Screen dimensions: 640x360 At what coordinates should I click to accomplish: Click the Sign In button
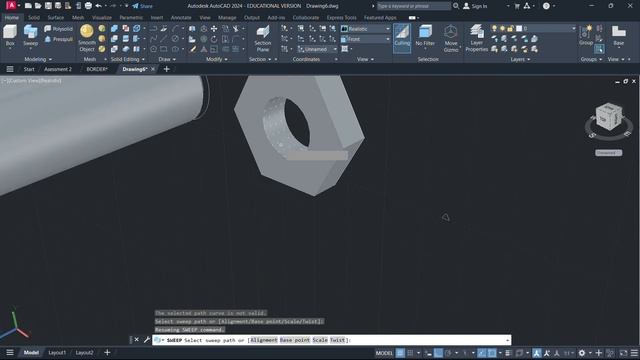[x=476, y=6]
